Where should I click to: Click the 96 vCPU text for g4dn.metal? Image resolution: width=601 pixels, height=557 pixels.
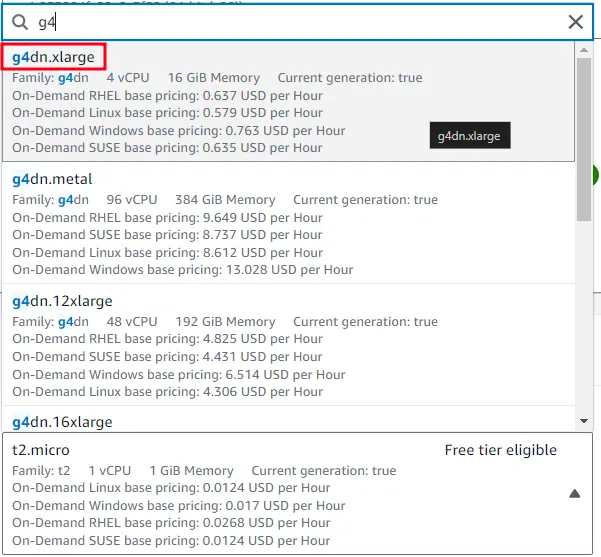(x=132, y=200)
